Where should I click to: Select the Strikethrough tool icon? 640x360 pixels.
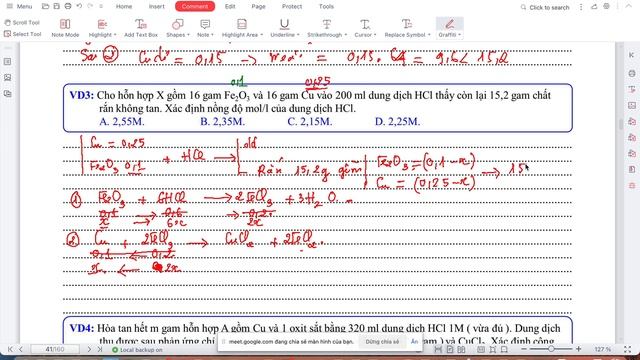[327, 24]
